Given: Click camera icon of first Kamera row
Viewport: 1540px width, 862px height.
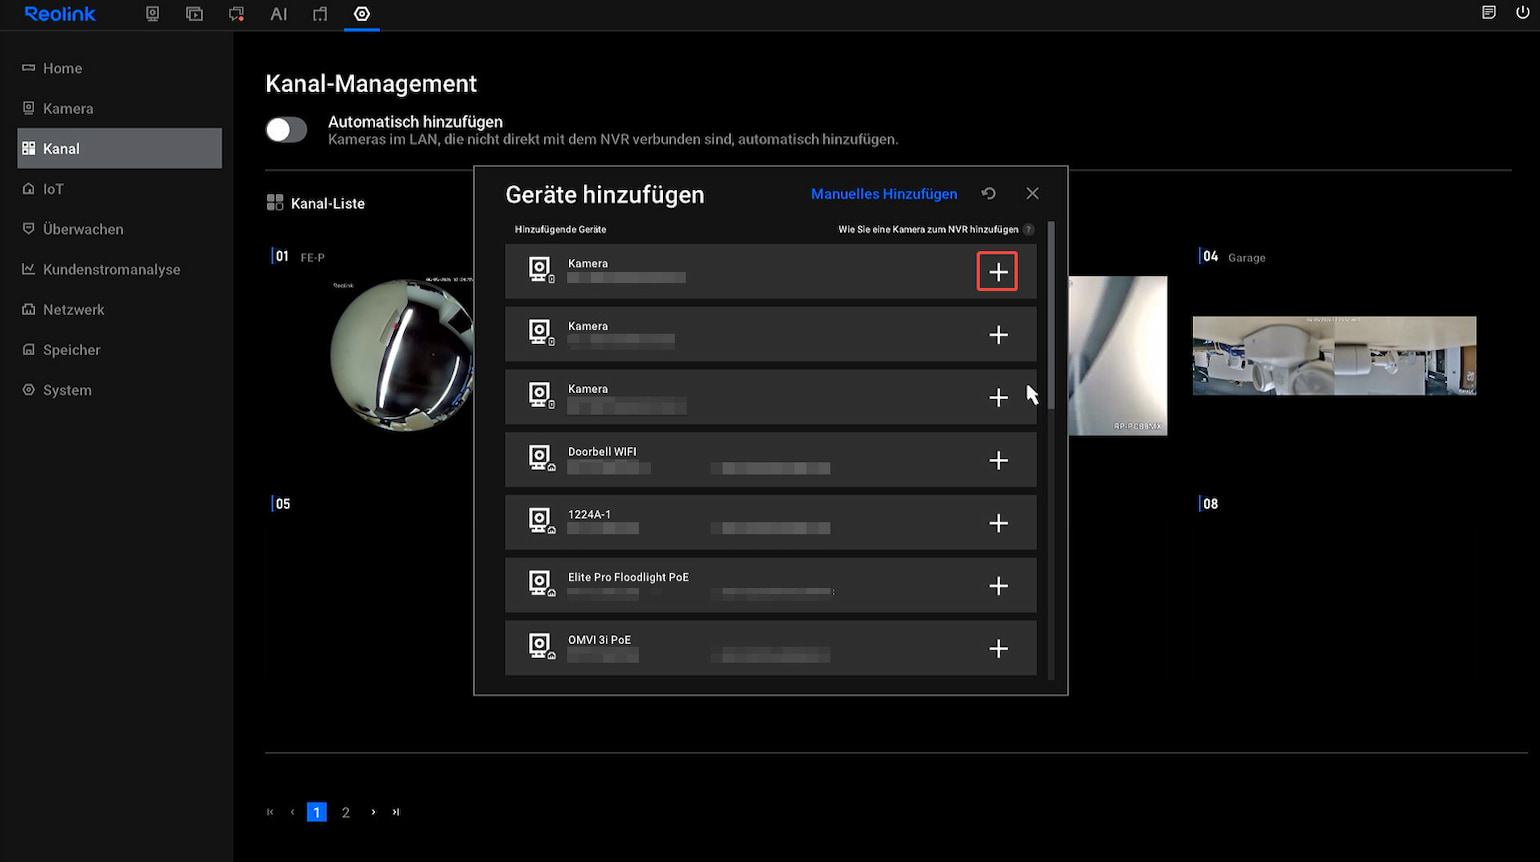Looking at the screenshot, I should 541,271.
